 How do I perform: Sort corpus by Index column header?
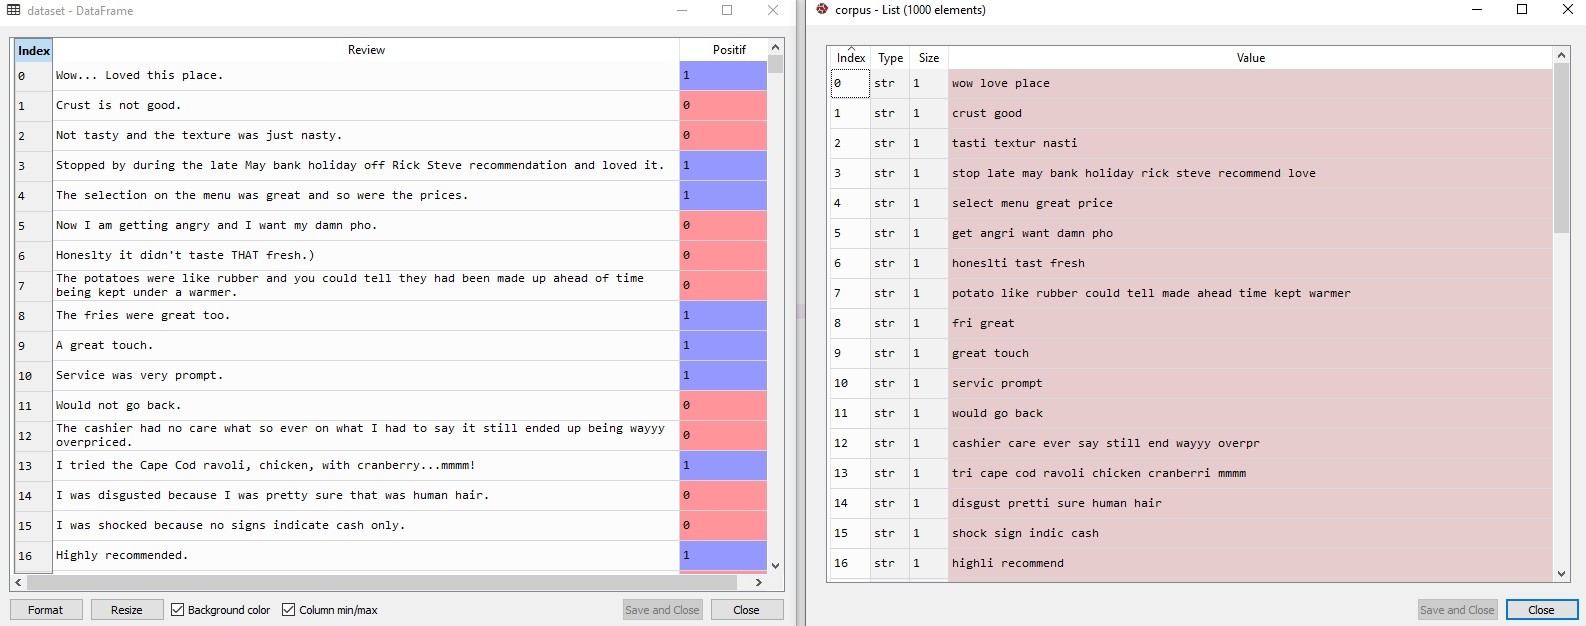point(851,58)
